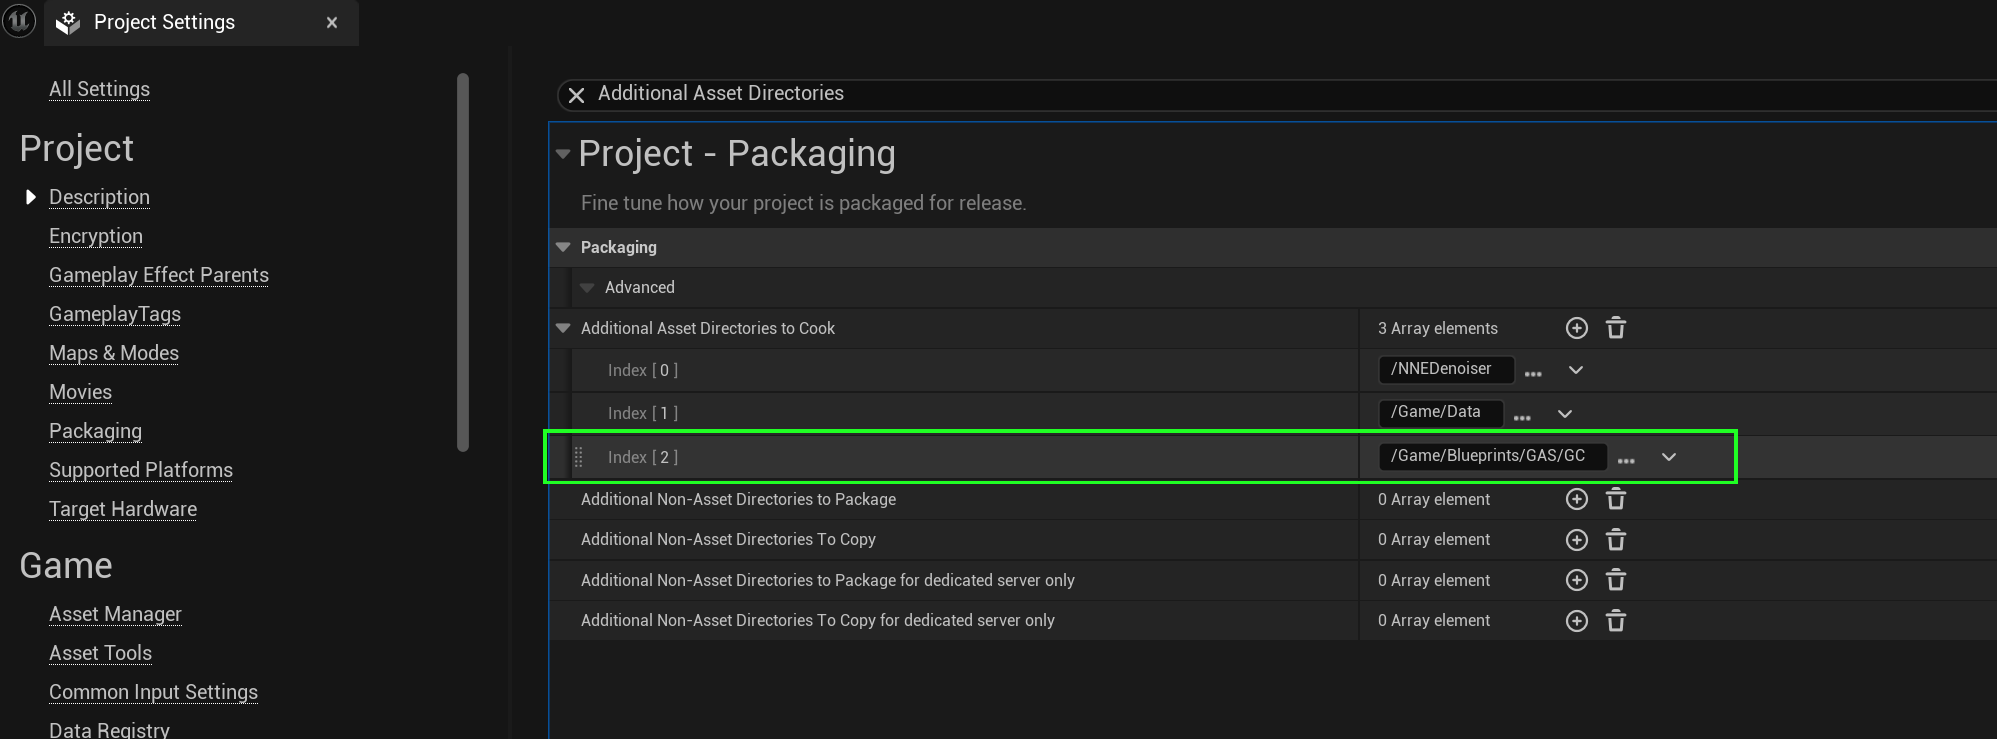Viewport: 1997px width, 739px height.
Task: Collapse the Packaging category section
Action: (563, 247)
